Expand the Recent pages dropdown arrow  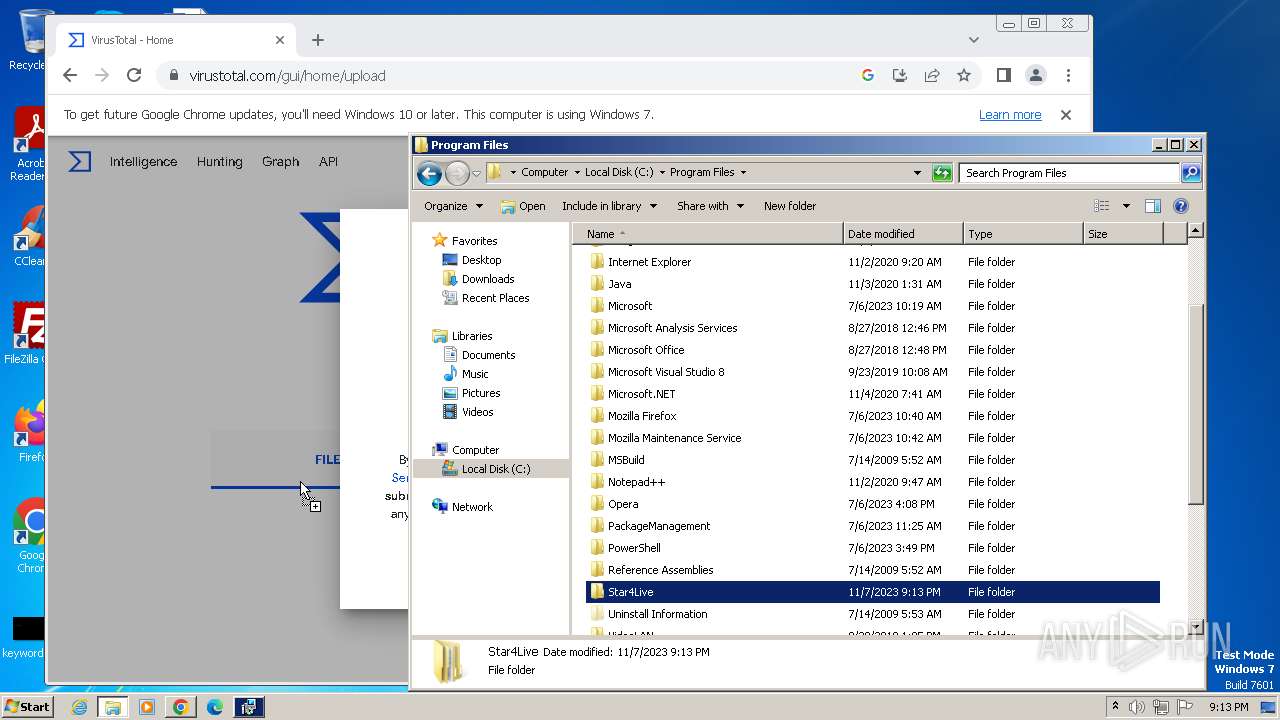[476, 173]
